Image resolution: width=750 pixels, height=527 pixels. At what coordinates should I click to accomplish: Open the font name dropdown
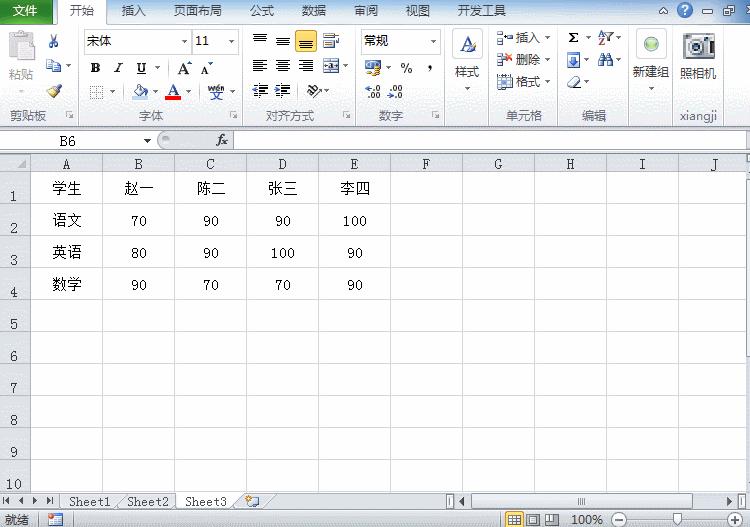[x=184, y=42]
